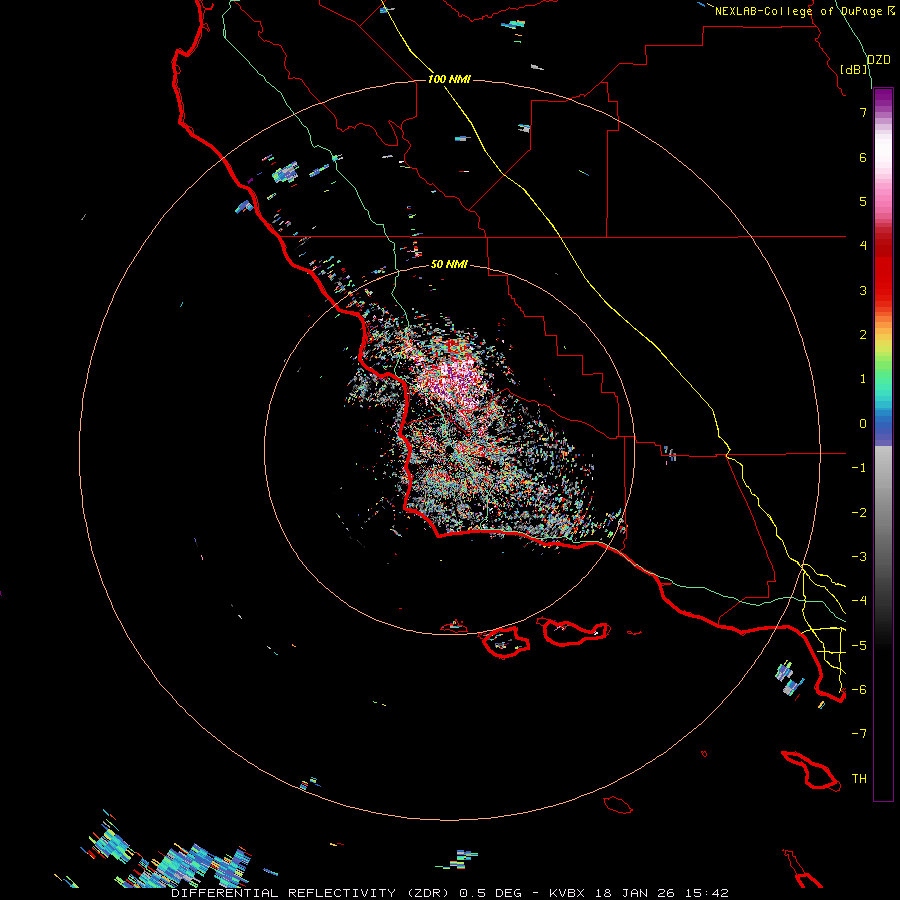Click the 100 NMI range ring label
900x900 pixels.
(449, 79)
